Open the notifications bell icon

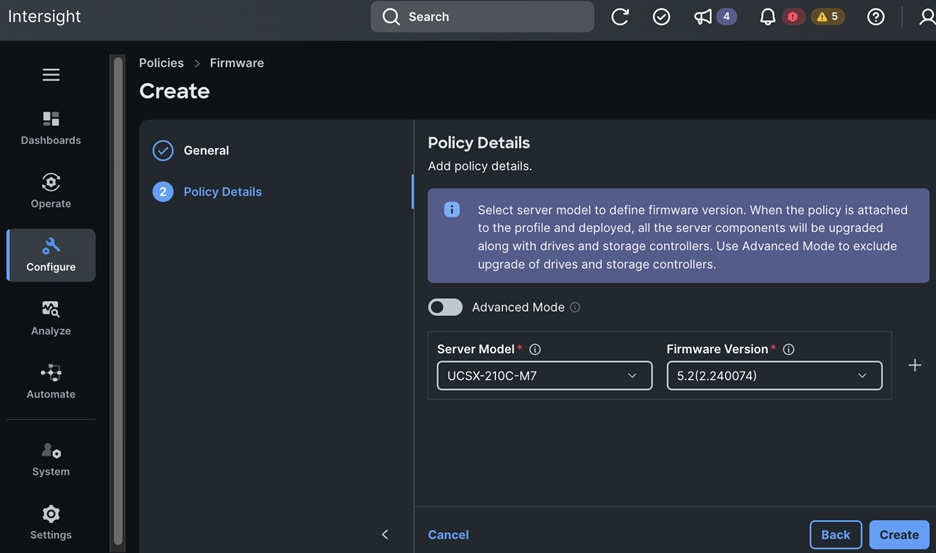pyautogui.click(x=767, y=17)
